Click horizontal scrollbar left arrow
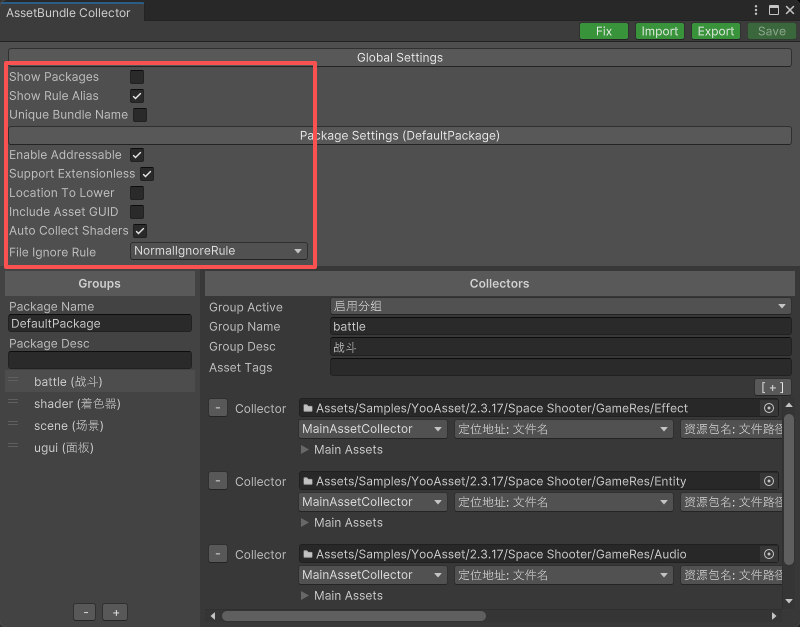 pos(213,616)
